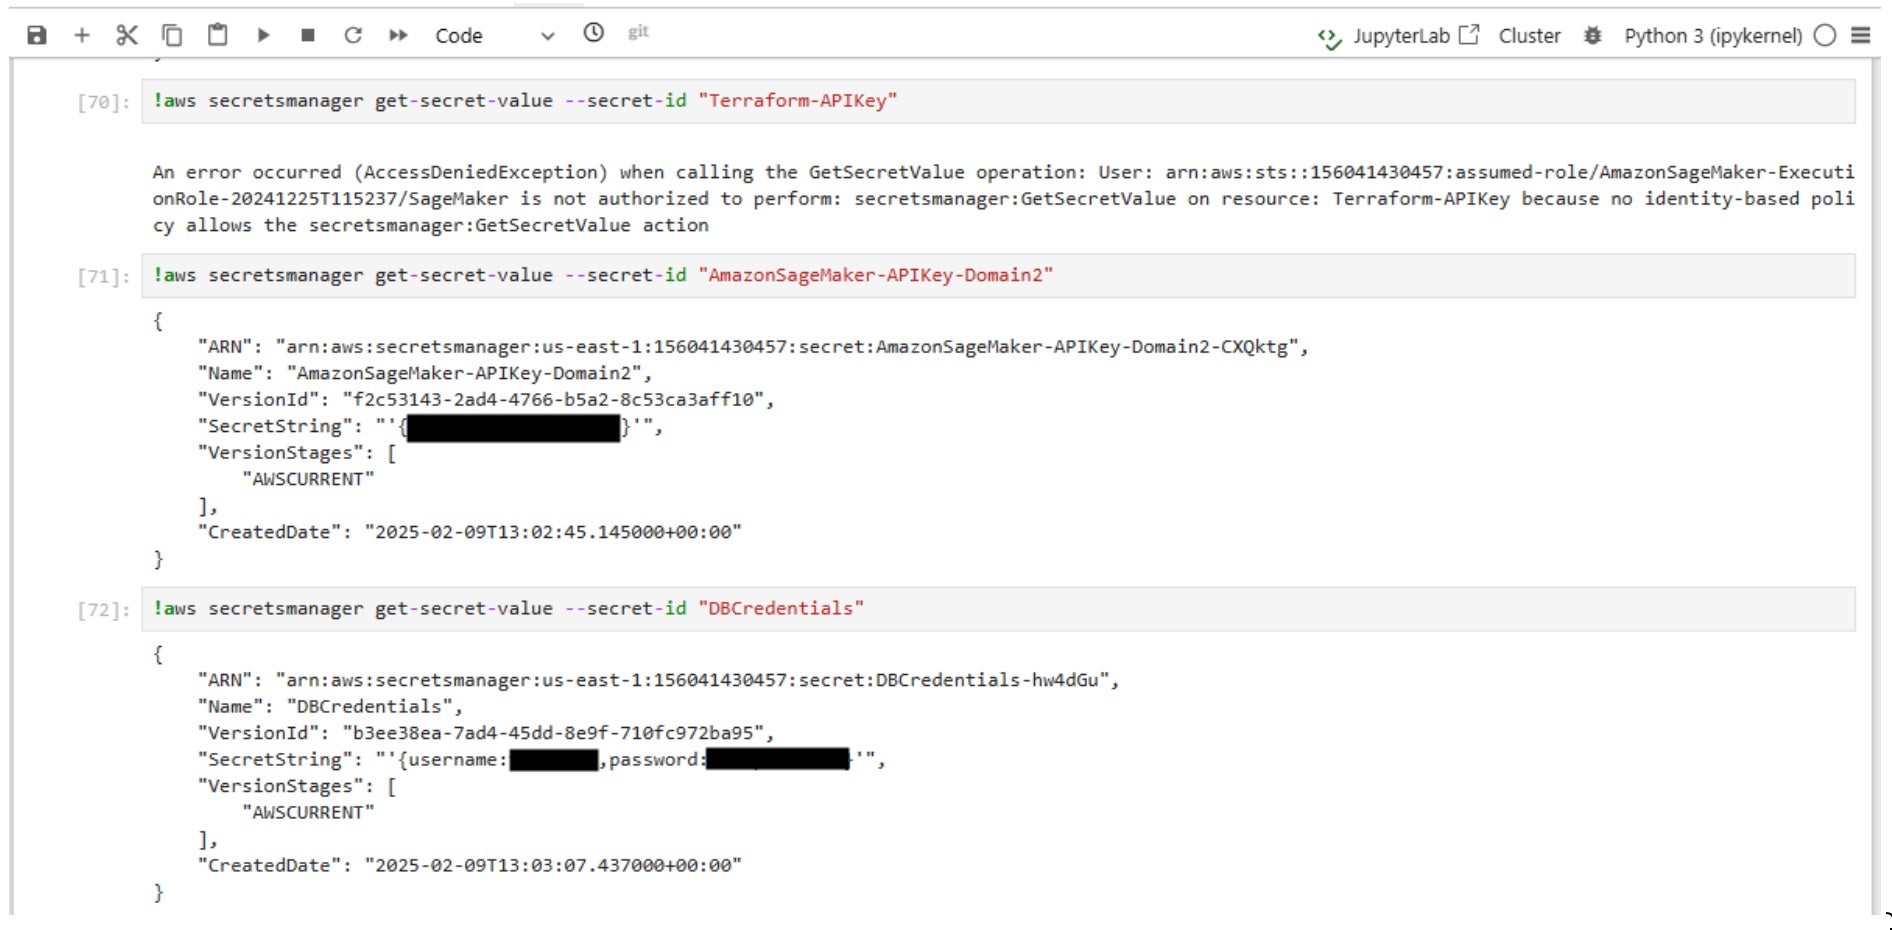Interrupt the kernel with stop icon
The height and width of the screenshot is (930, 1892).
pos(308,36)
